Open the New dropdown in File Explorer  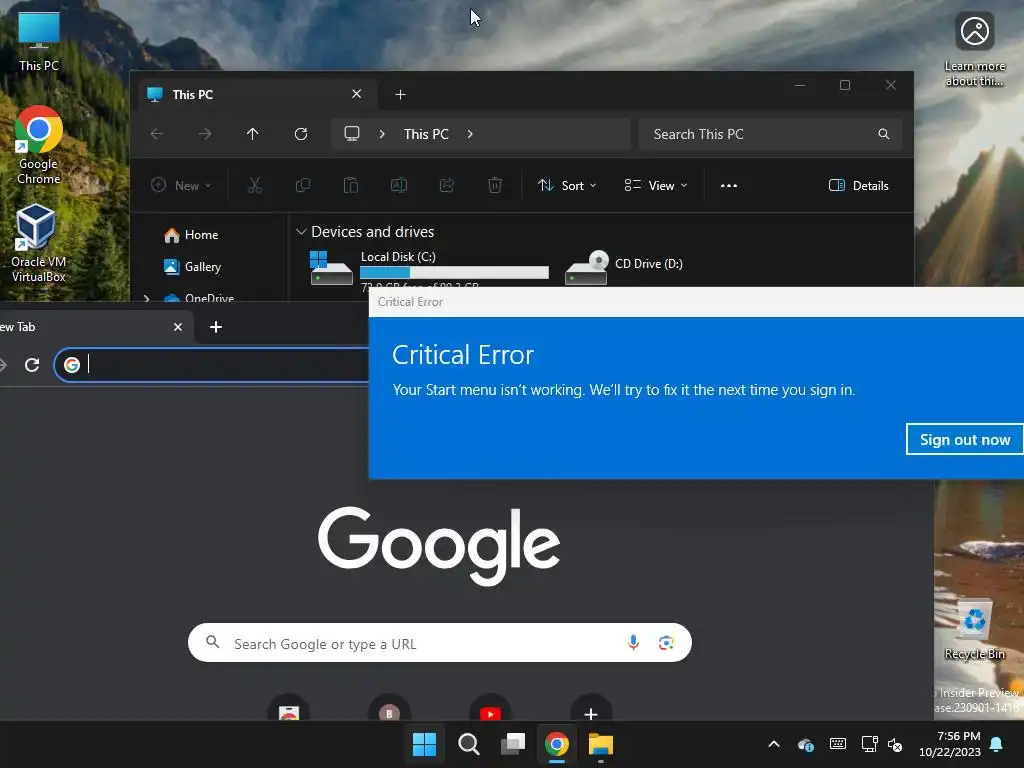[x=181, y=185]
